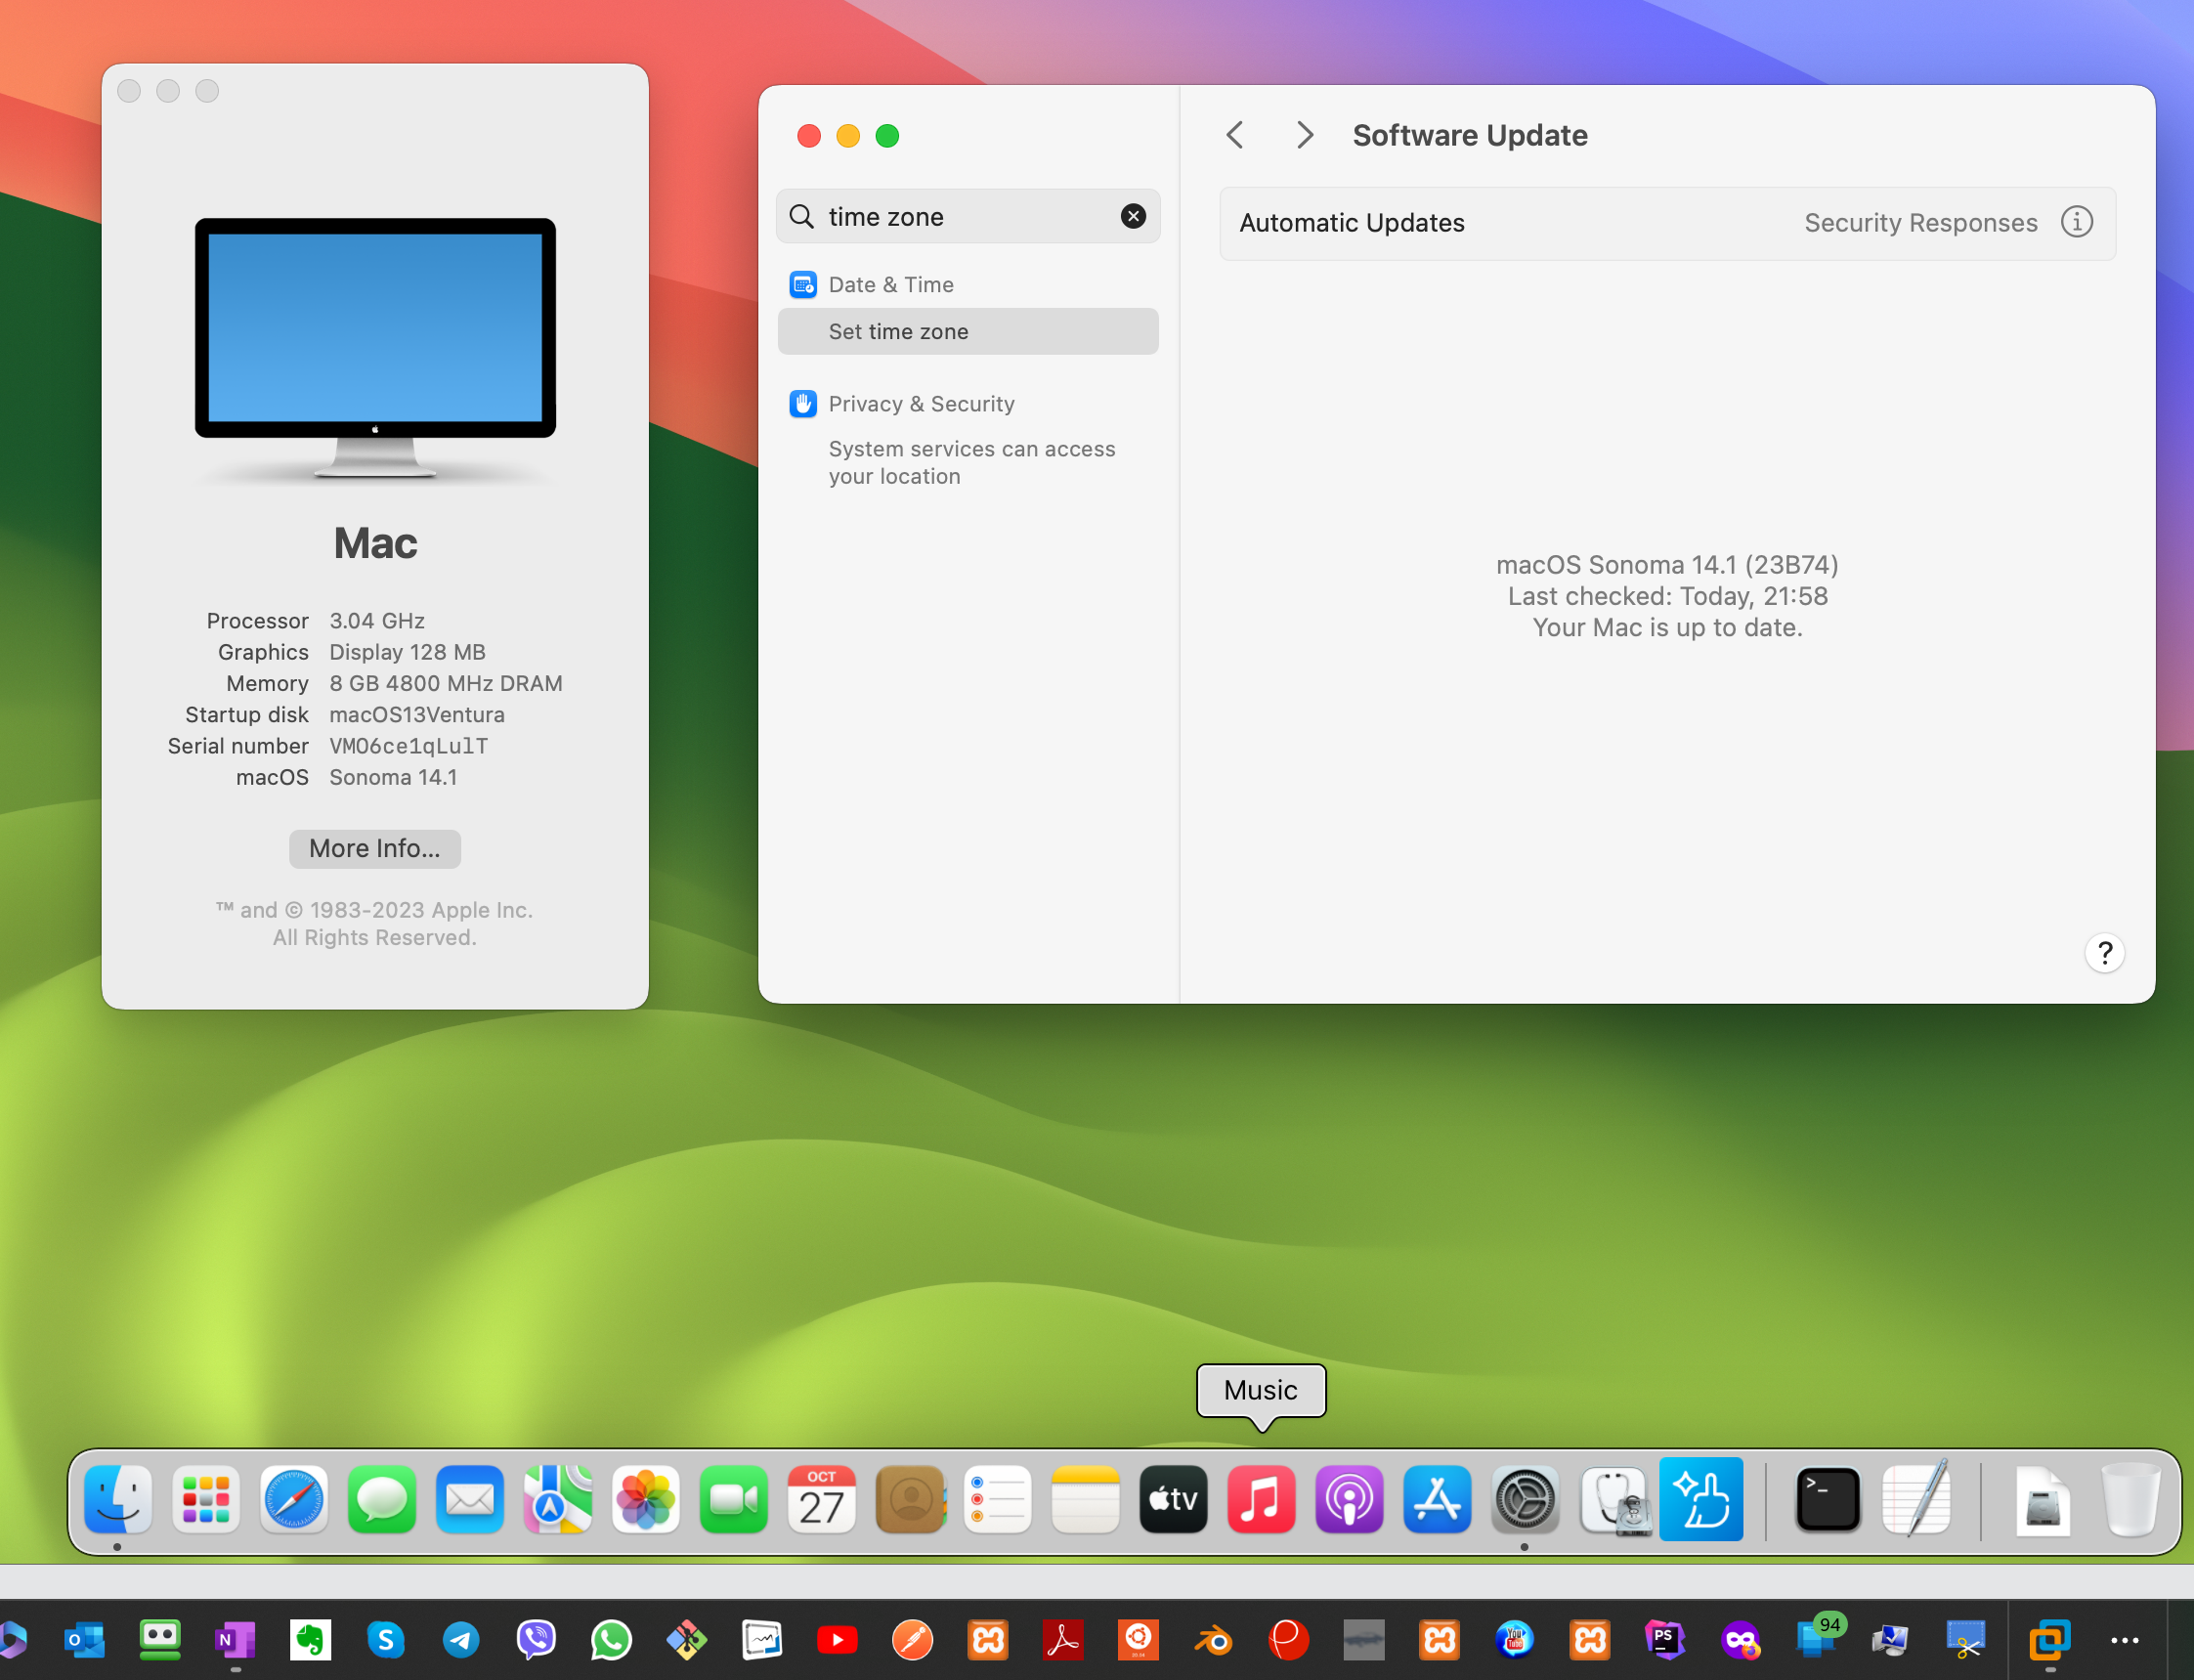Image resolution: width=2194 pixels, height=1680 pixels.
Task: Open Terminal from the Dock
Action: click(x=1828, y=1499)
